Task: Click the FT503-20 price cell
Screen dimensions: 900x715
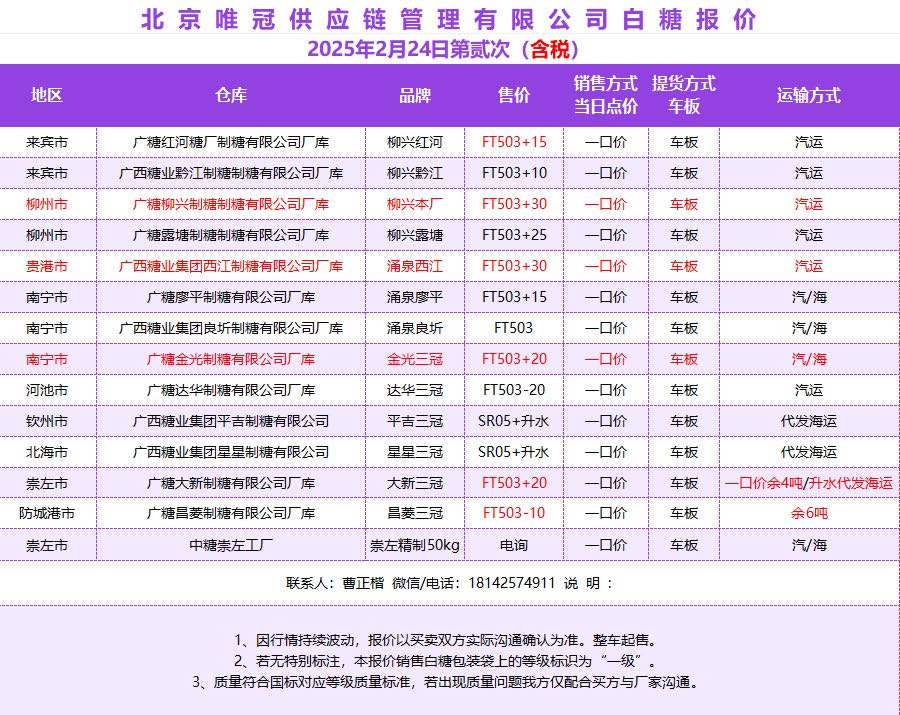Action: click(x=514, y=390)
